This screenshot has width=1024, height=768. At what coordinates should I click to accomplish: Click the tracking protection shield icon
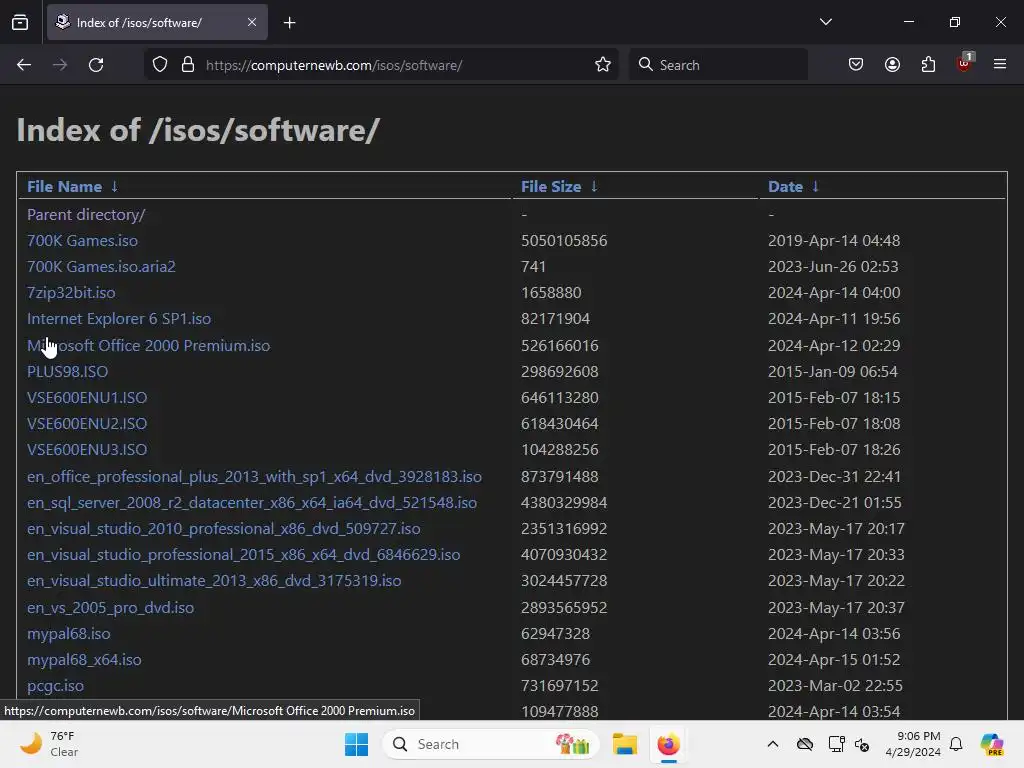[x=160, y=65]
